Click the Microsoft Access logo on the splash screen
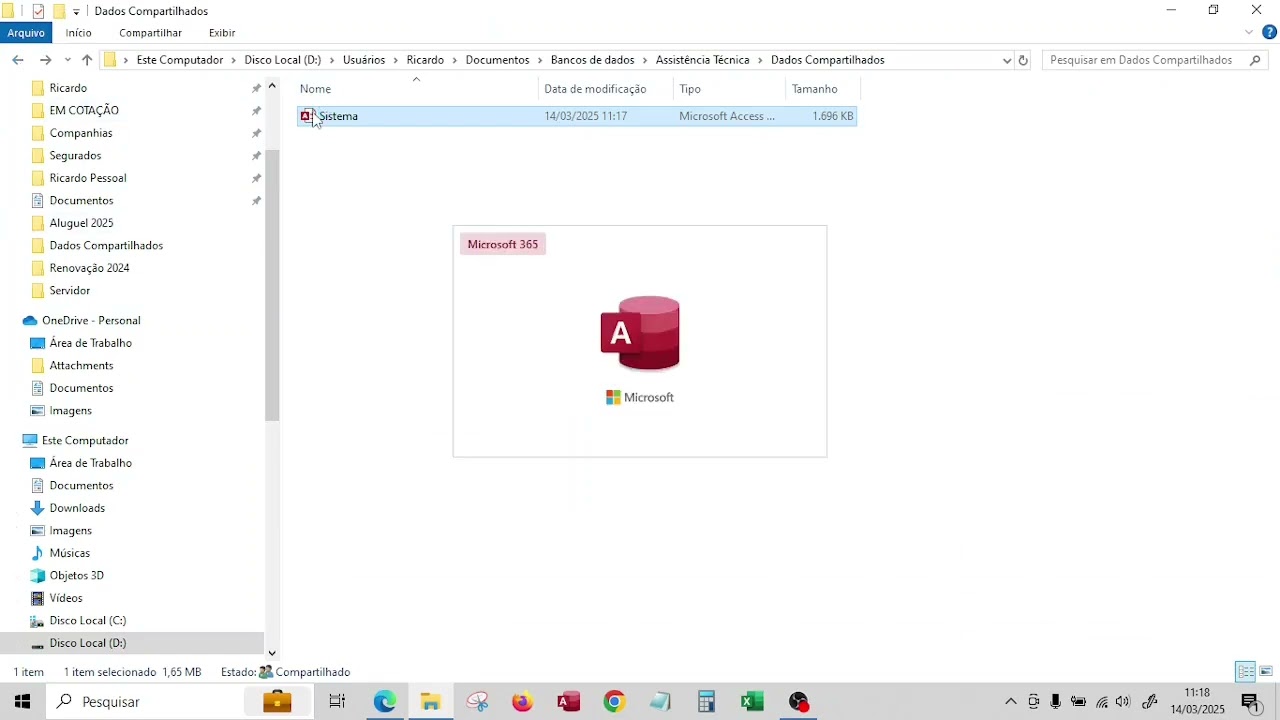The width and height of the screenshot is (1280, 720). point(640,333)
